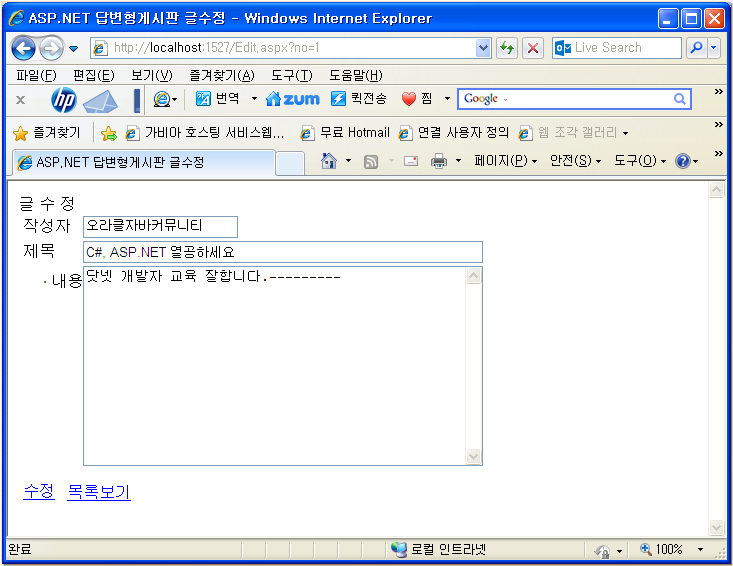Click the browser Forward arrow button
Viewport: 733px width, 566px height.
[x=51, y=48]
